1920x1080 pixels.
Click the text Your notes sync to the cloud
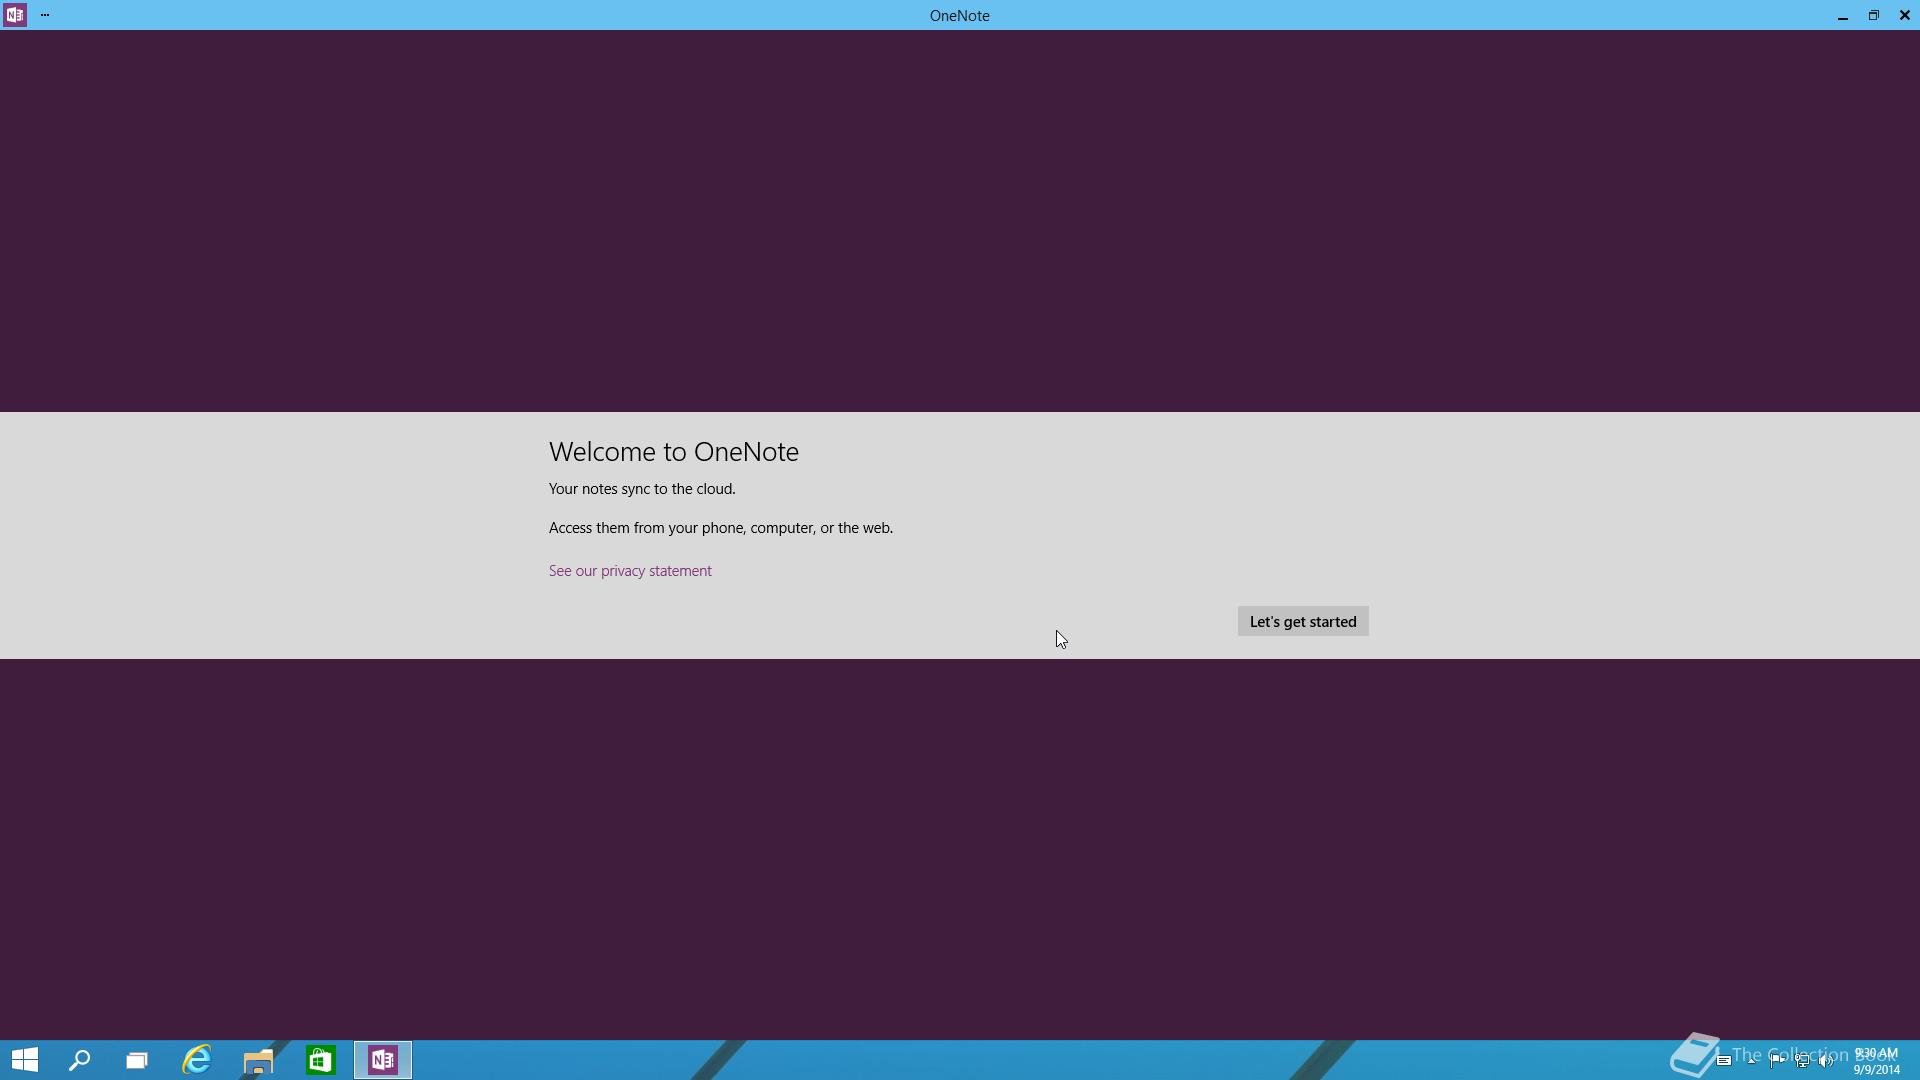tap(642, 489)
